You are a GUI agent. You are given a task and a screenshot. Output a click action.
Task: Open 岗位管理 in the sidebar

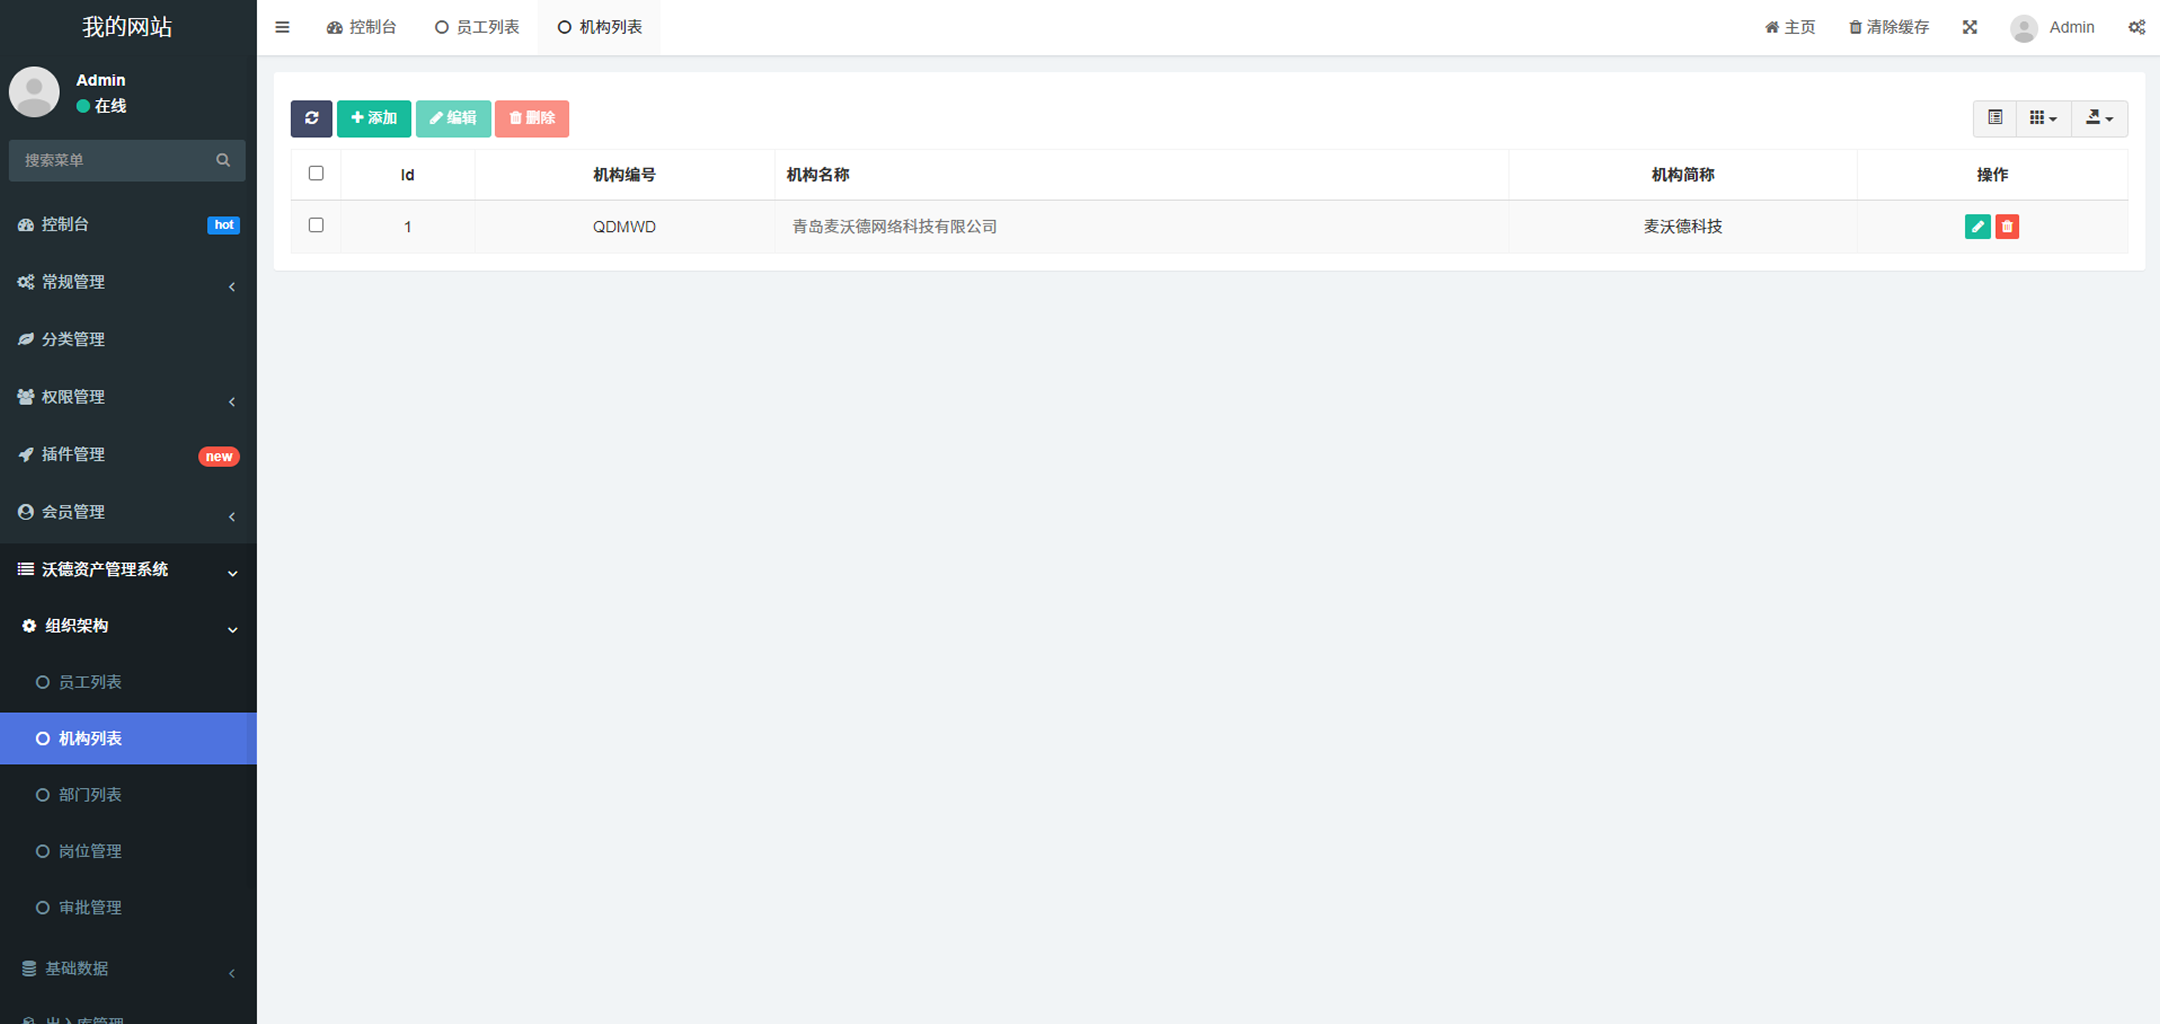pos(90,851)
